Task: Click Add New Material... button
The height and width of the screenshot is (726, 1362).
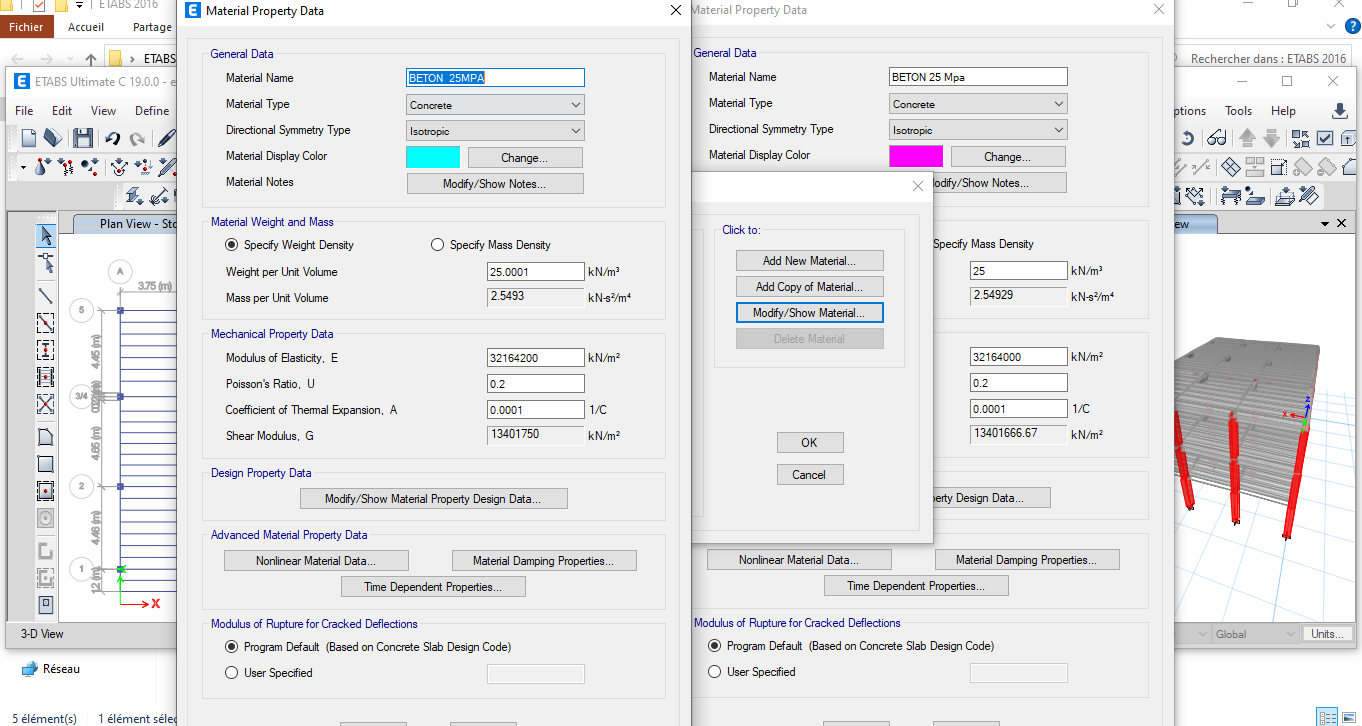Action: click(x=810, y=261)
